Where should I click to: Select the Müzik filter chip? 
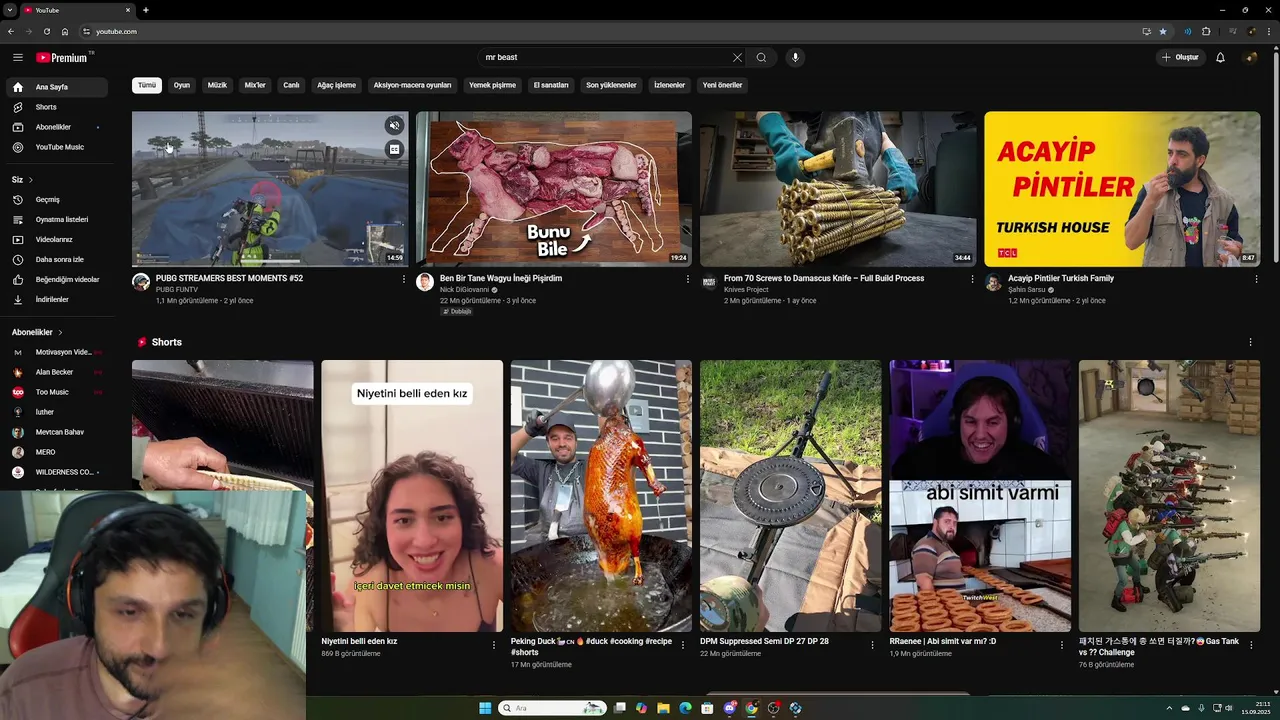217,85
